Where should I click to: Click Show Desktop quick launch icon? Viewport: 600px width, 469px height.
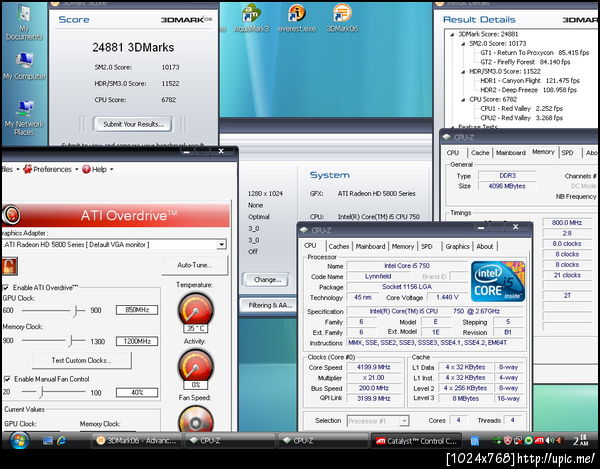point(48,441)
